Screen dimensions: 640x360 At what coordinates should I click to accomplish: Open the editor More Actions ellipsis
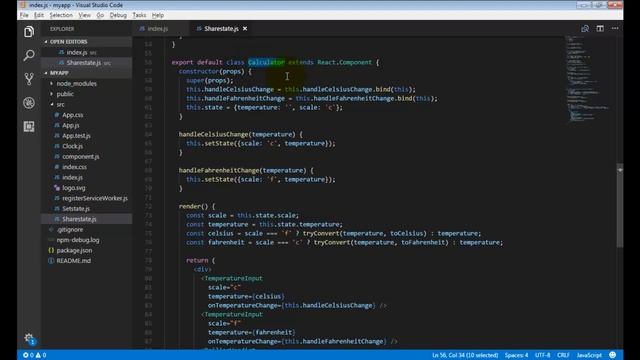(615, 29)
